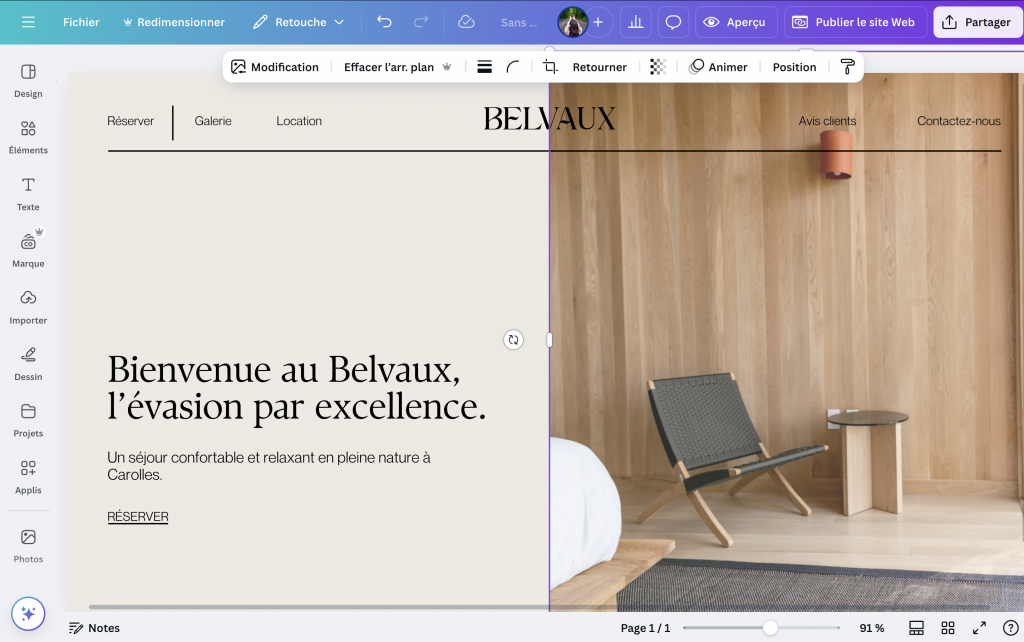Open the Projets panel
1024x642 pixels.
[x=28, y=419]
